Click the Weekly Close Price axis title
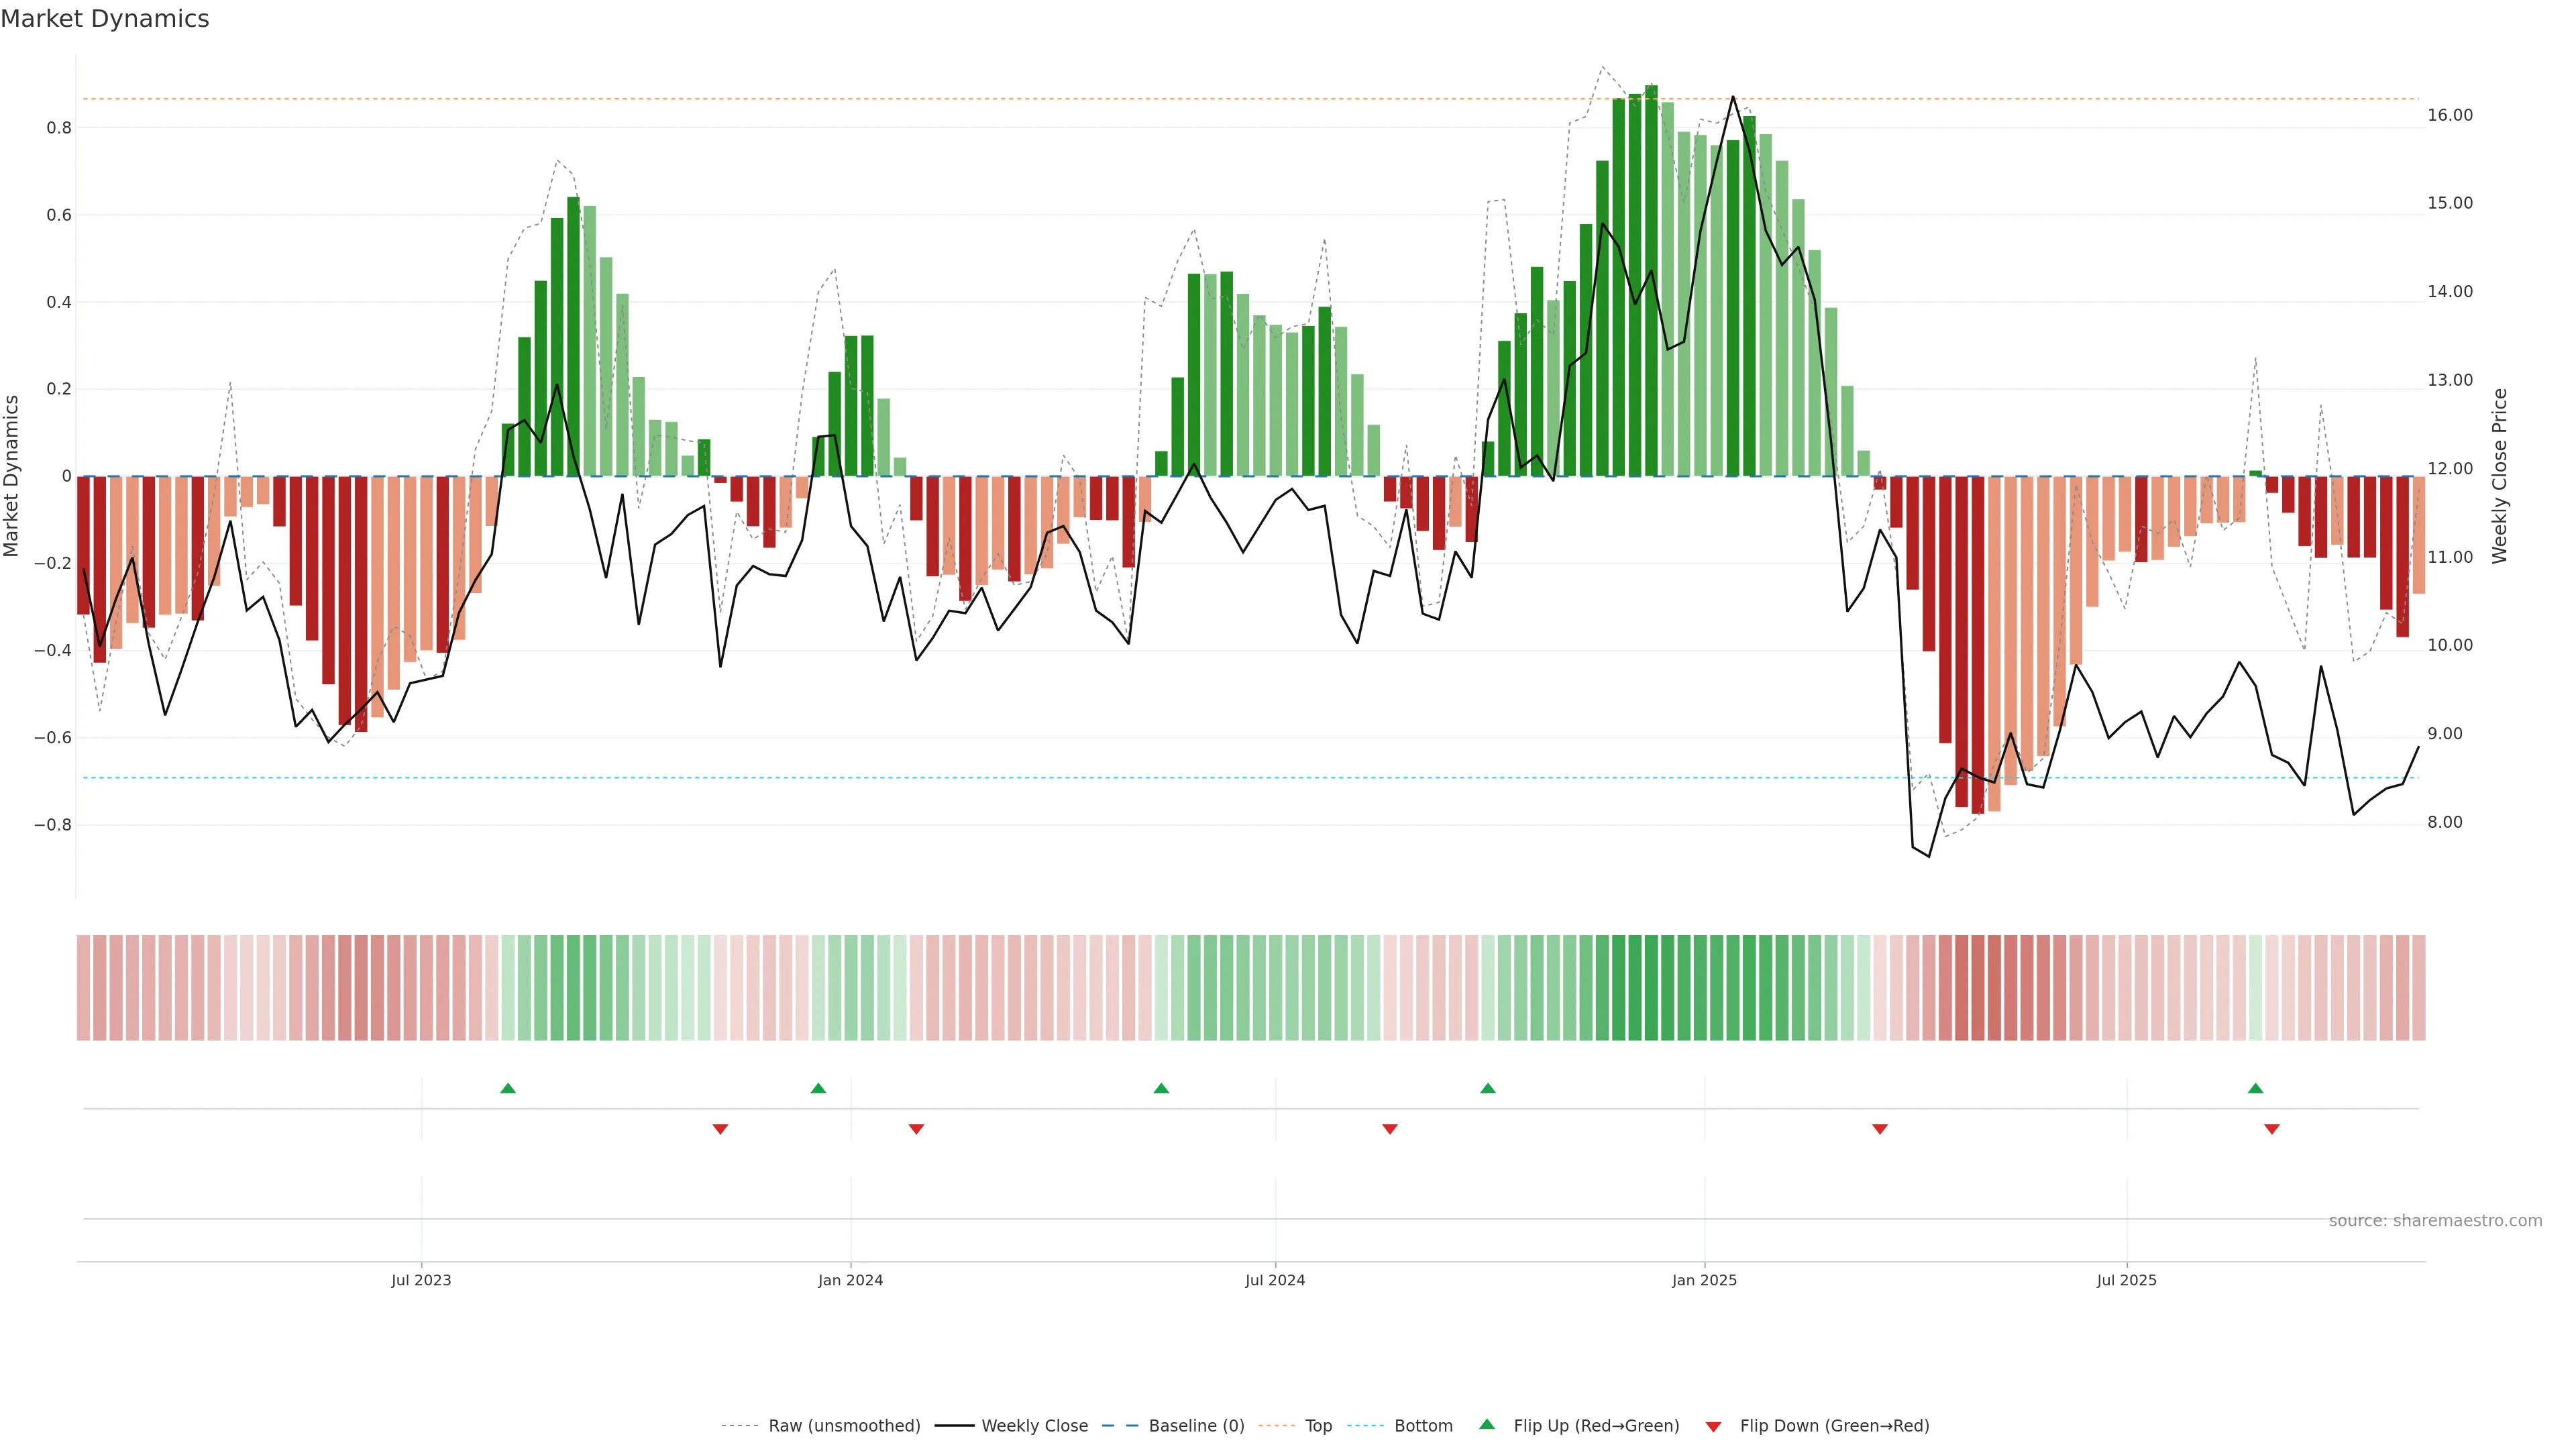This screenshot has height=1449, width=2576. [2500, 476]
